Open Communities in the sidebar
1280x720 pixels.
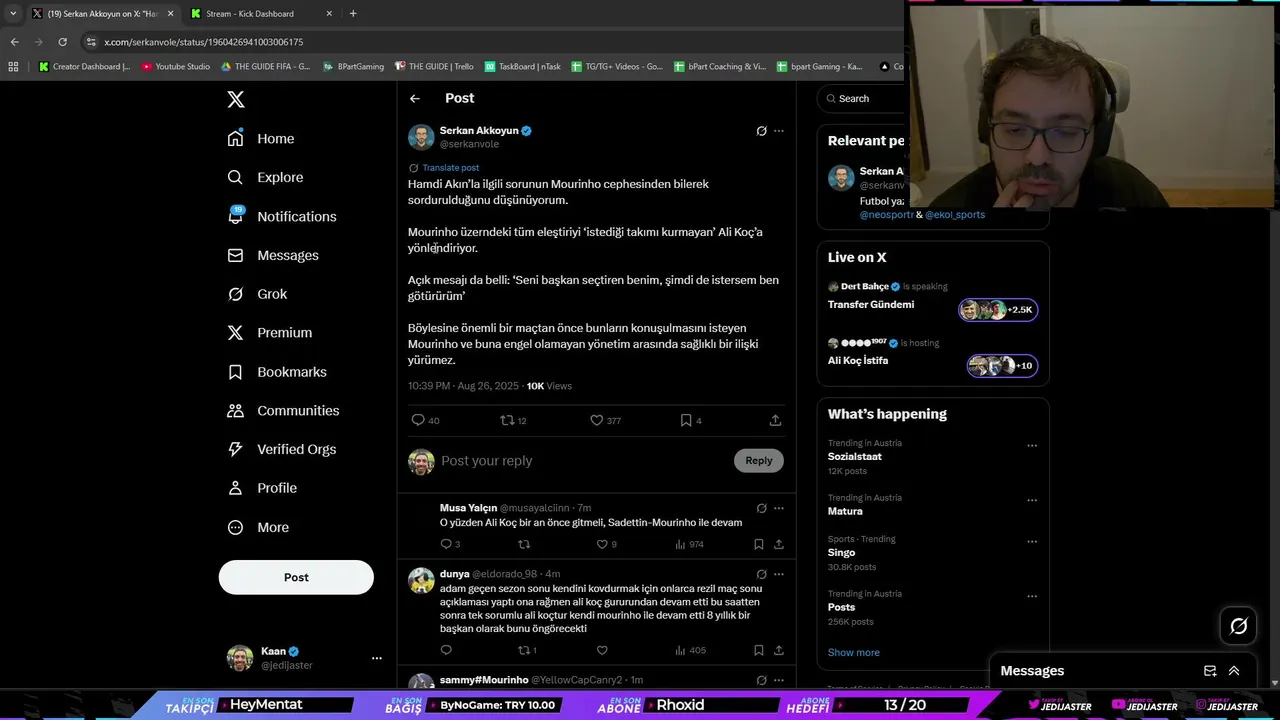[283, 411]
